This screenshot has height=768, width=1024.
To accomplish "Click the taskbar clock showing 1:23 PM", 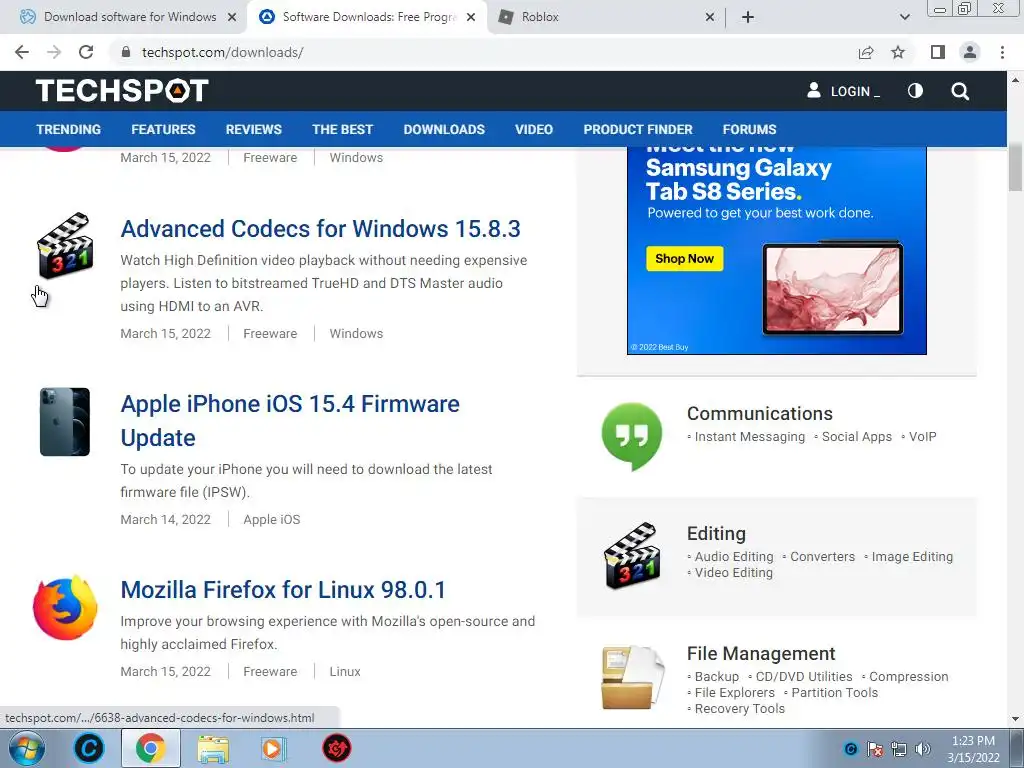I will (x=973, y=749).
